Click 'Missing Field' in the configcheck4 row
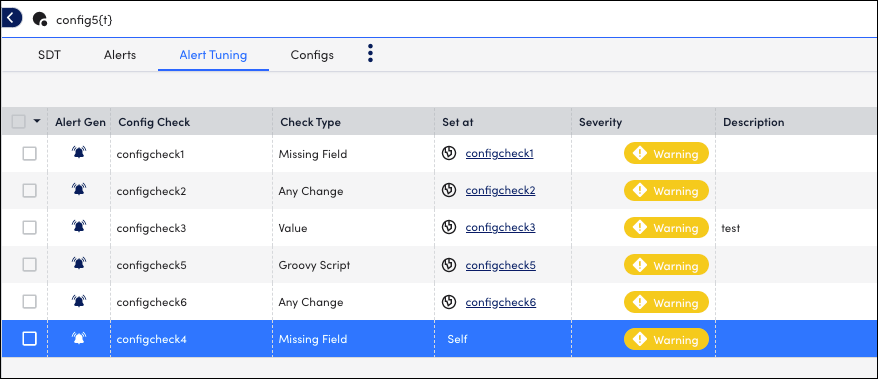The height and width of the screenshot is (379, 878). pyautogui.click(x=313, y=339)
